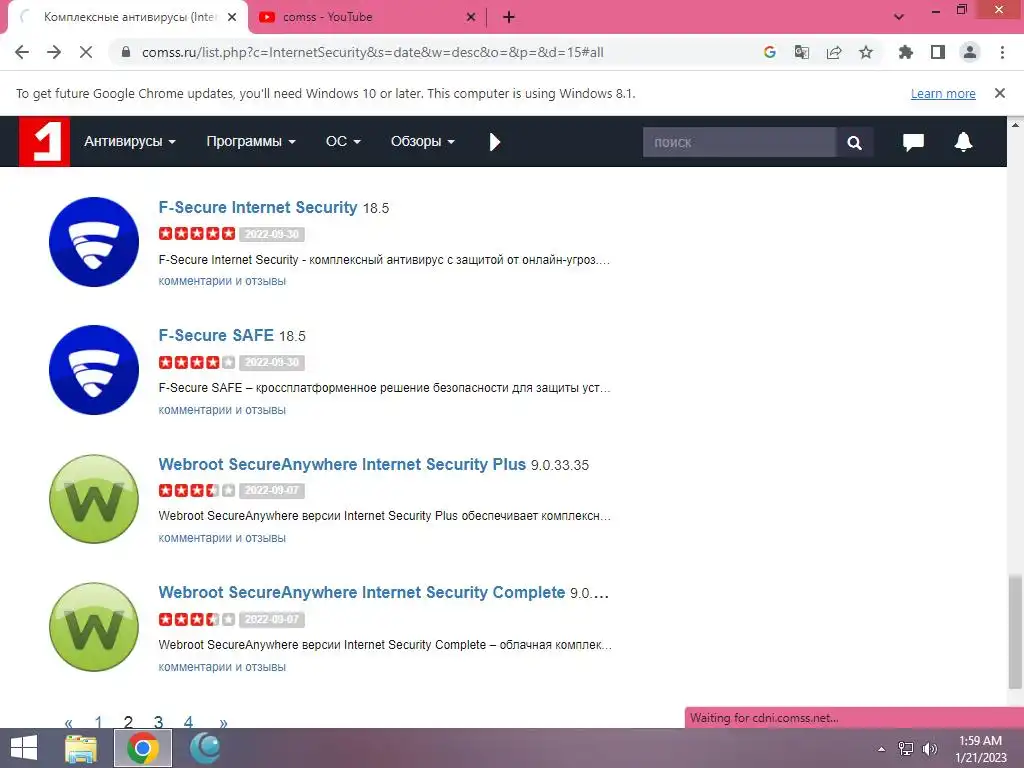
Task: Open F-Secure SAFE title link
Action: pyautogui.click(x=216, y=336)
